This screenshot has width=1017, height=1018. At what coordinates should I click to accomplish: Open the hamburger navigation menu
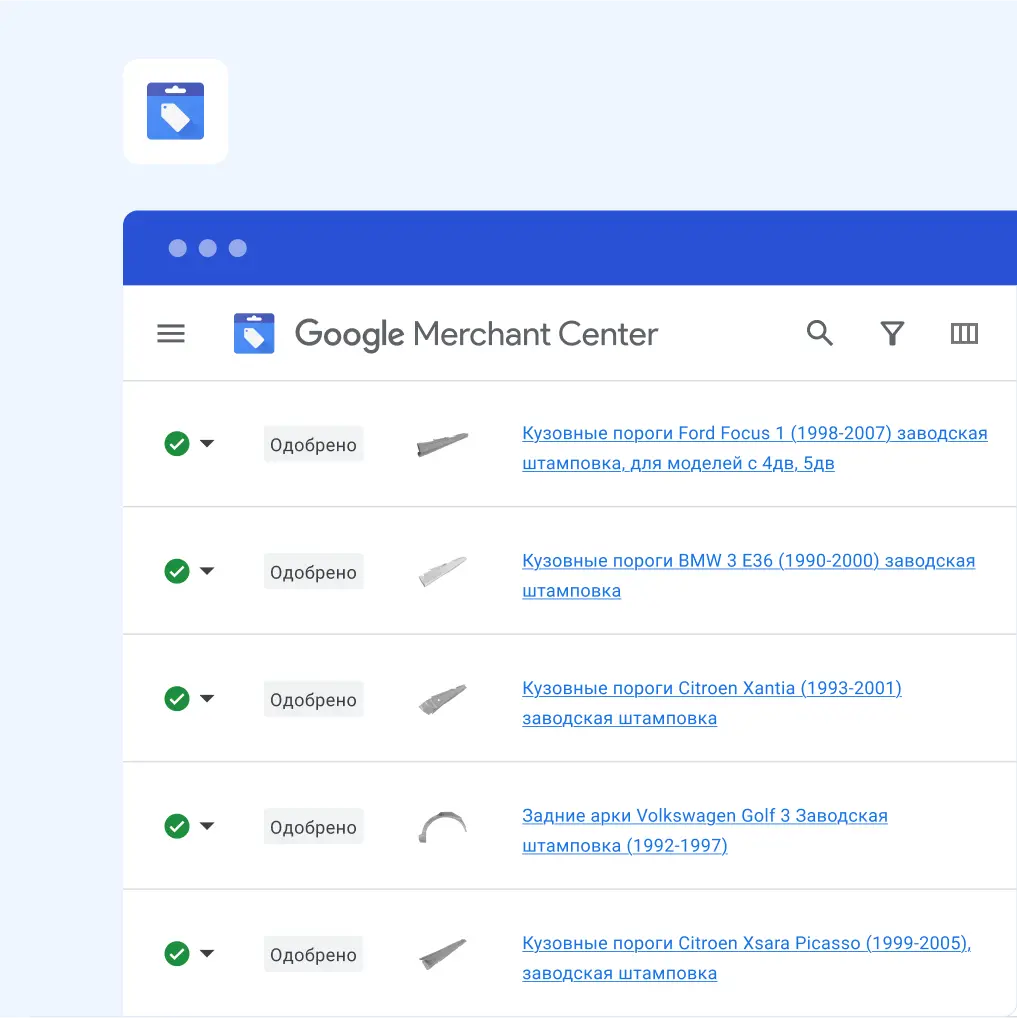tap(171, 334)
